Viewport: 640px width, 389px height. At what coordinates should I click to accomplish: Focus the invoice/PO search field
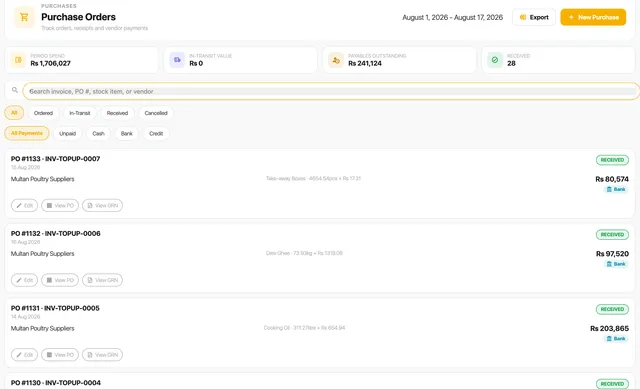[331, 91]
